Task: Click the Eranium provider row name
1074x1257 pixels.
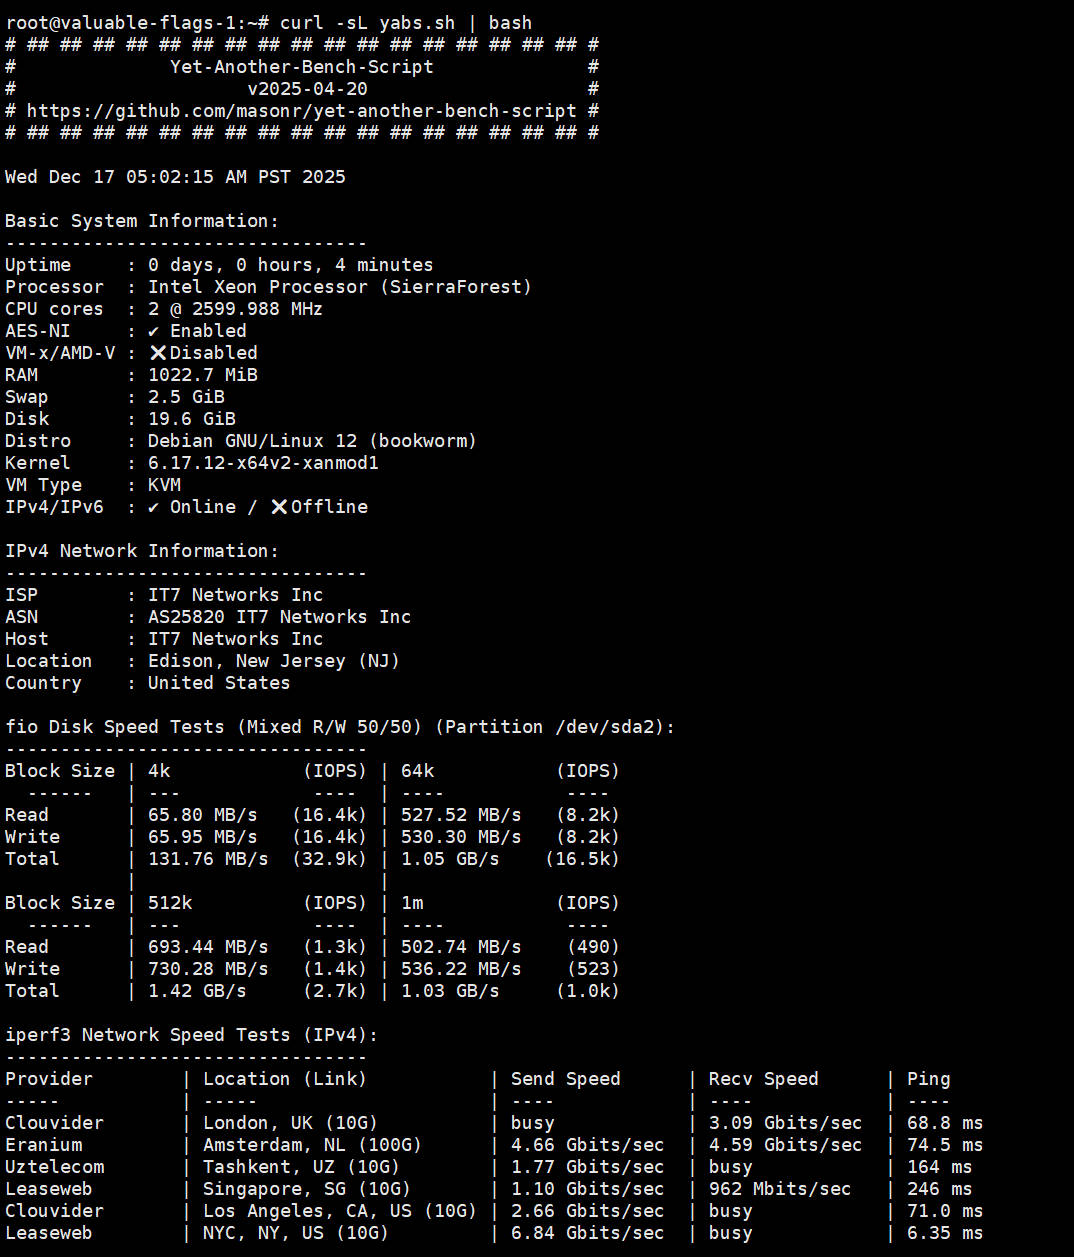Action: click(x=44, y=1145)
